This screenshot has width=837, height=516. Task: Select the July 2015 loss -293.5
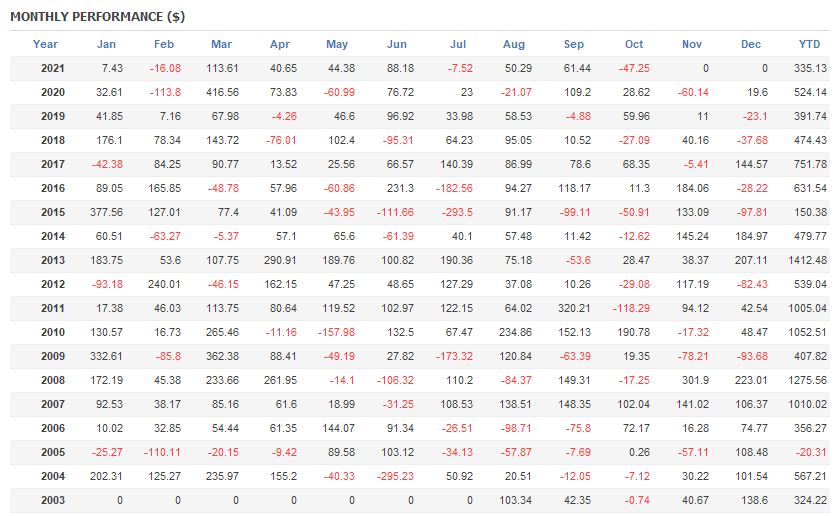(x=456, y=212)
